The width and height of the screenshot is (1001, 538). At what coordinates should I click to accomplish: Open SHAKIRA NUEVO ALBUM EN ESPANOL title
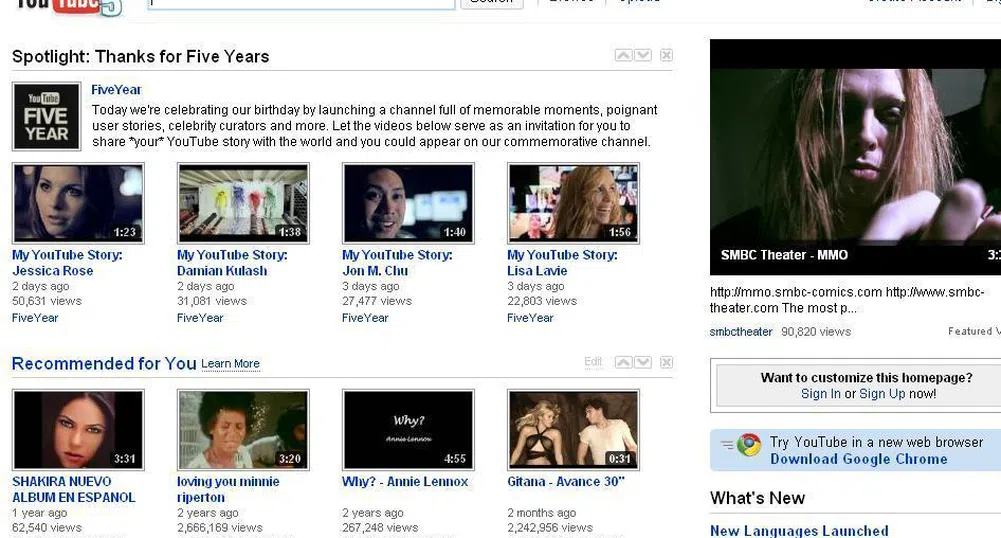(x=73, y=489)
